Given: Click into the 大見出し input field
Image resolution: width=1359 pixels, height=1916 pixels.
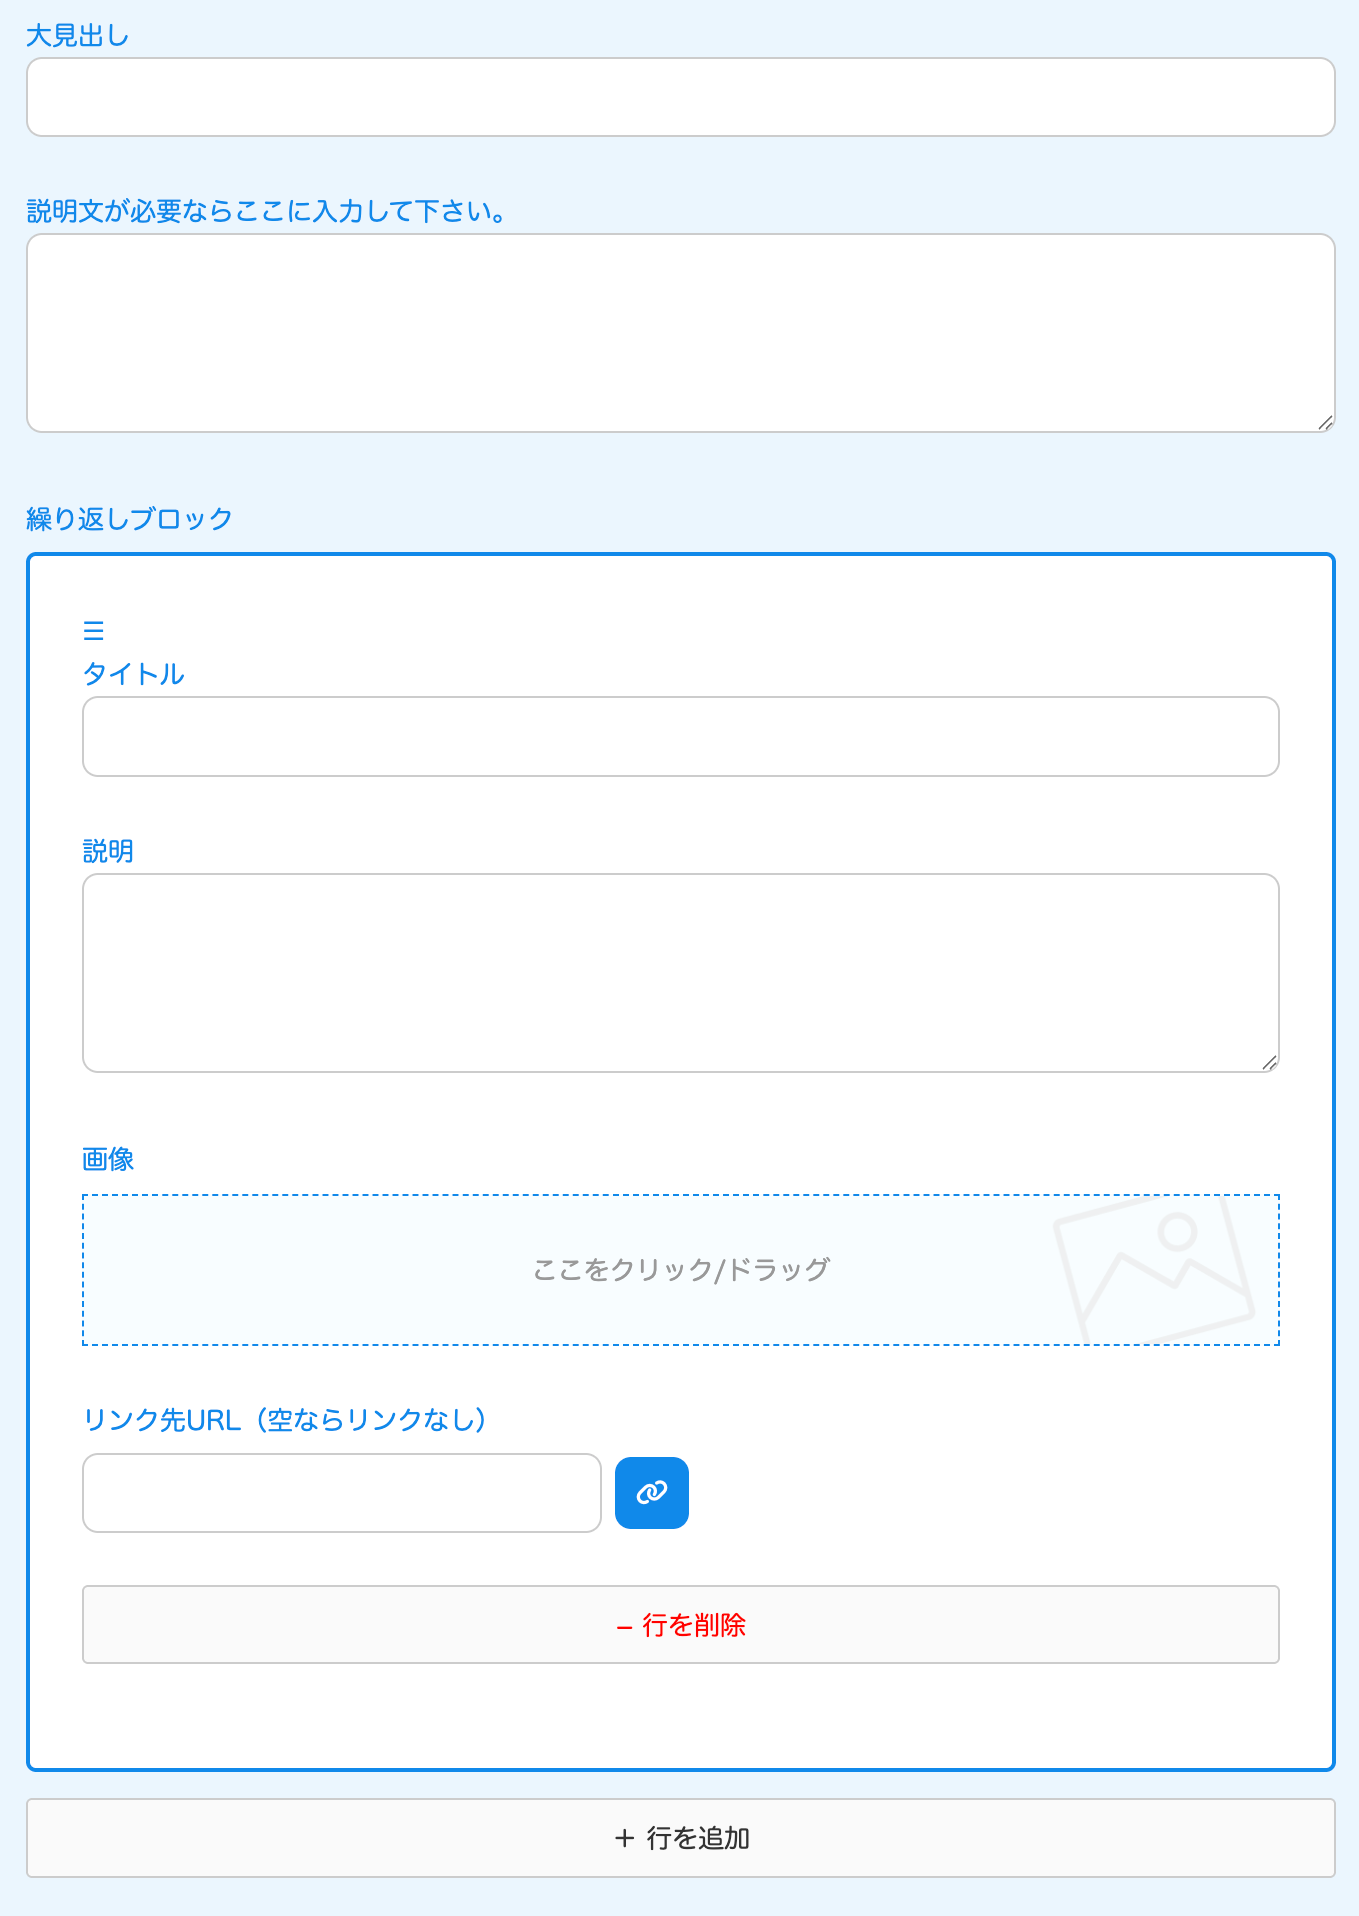Looking at the screenshot, I should (x=681, y=97).
